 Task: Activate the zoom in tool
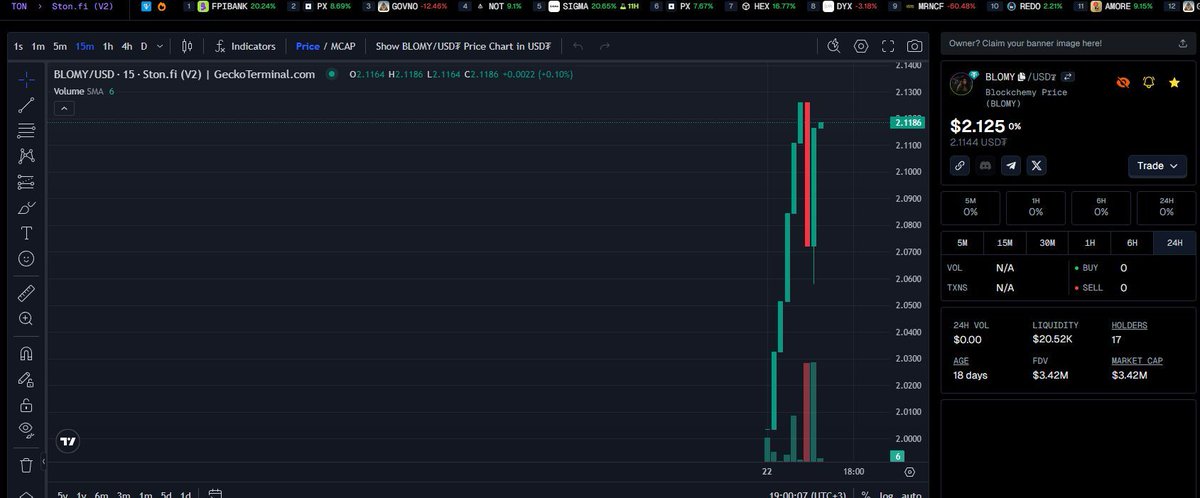coord(26,319)
